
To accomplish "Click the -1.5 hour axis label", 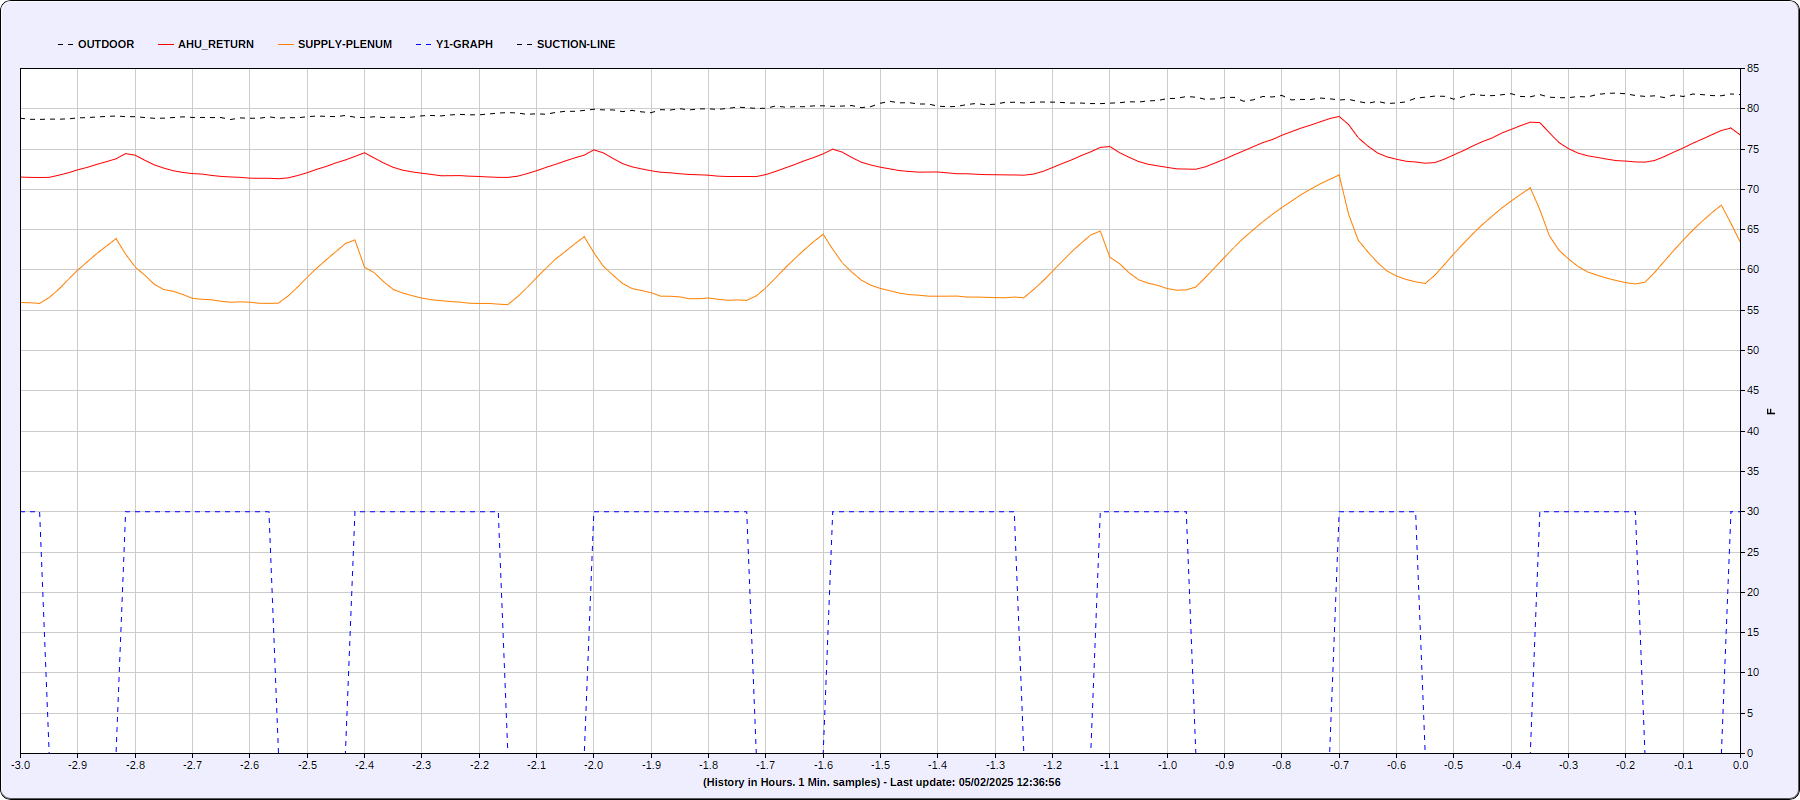I will click(880, 765).
